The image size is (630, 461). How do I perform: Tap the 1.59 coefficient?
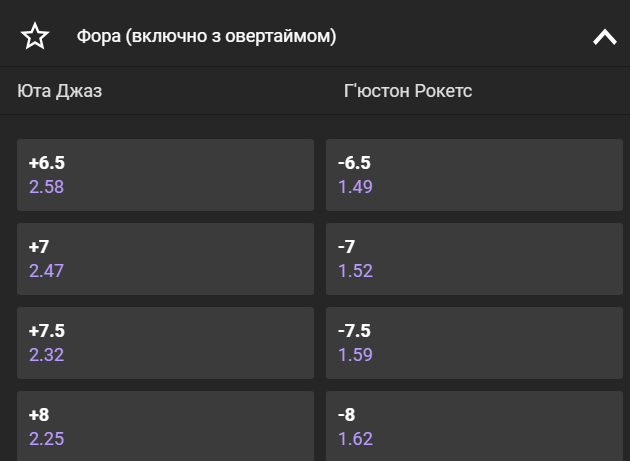[355, 355]
